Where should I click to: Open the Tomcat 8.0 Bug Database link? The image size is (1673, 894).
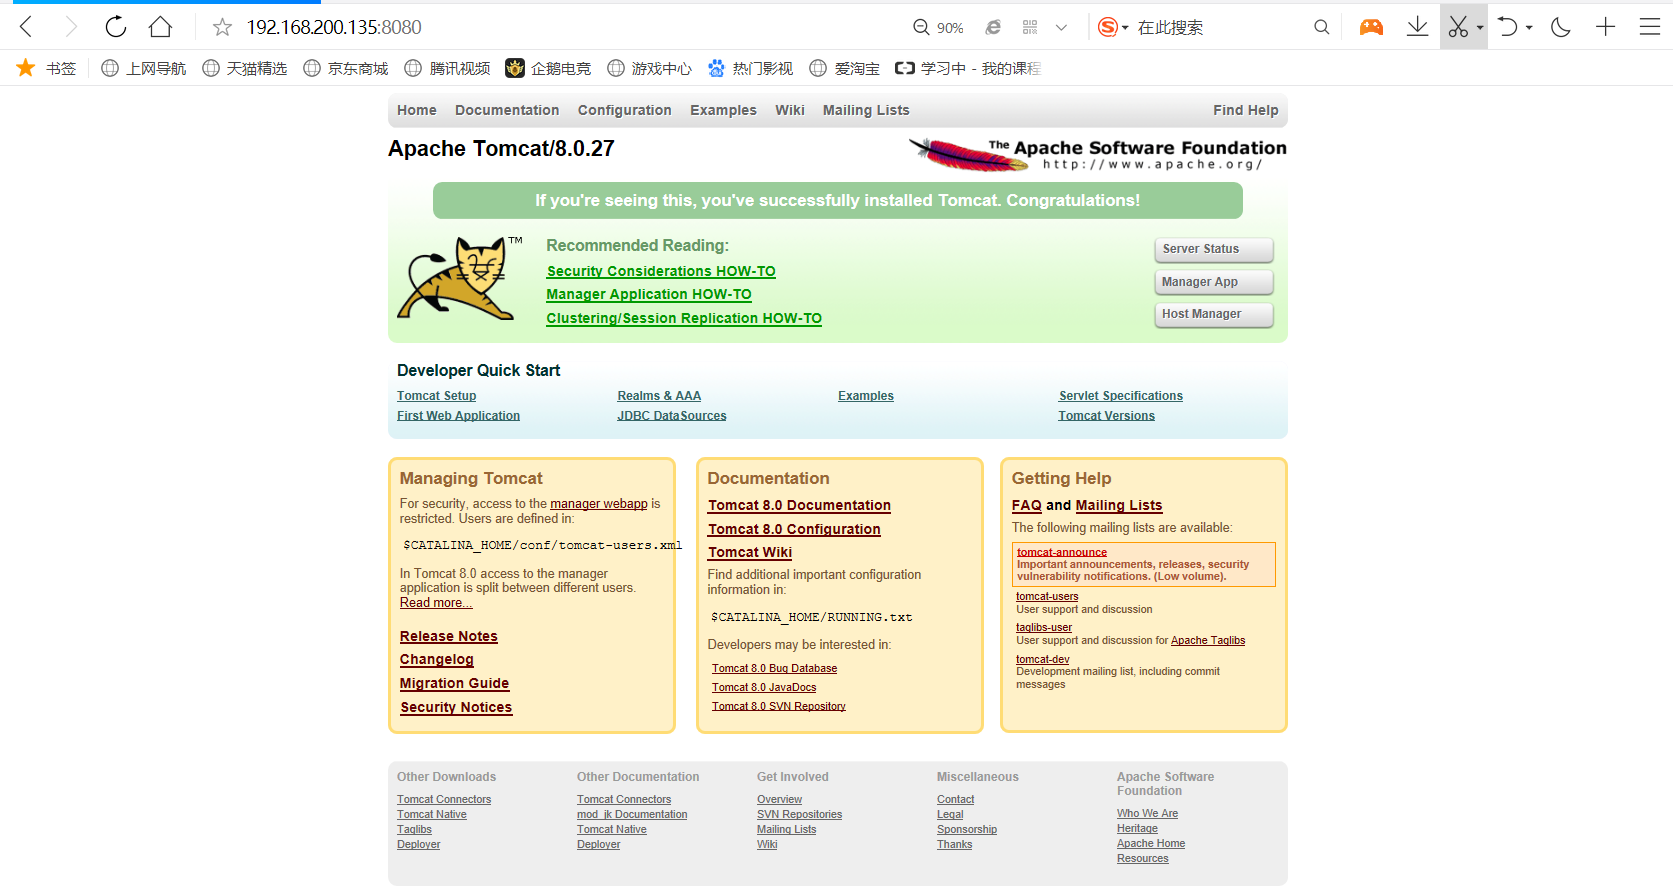[775, 668]
